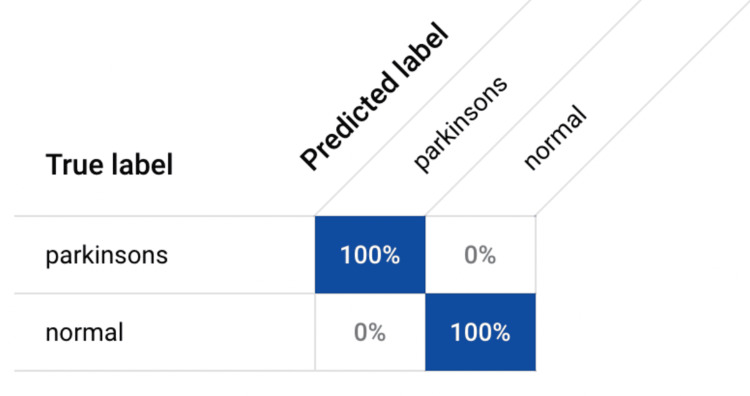750x396 pixels.
Task: Select the 'parkinsons' true label row name
Action: tap(107, 255)
